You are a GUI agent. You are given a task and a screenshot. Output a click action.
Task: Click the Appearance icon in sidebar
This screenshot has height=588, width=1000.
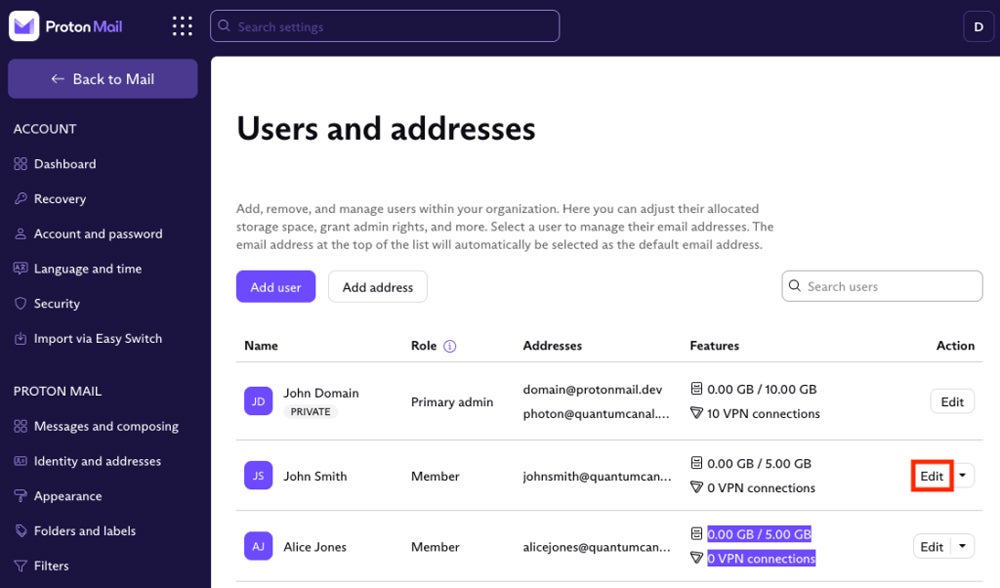(x=20, y=496)
